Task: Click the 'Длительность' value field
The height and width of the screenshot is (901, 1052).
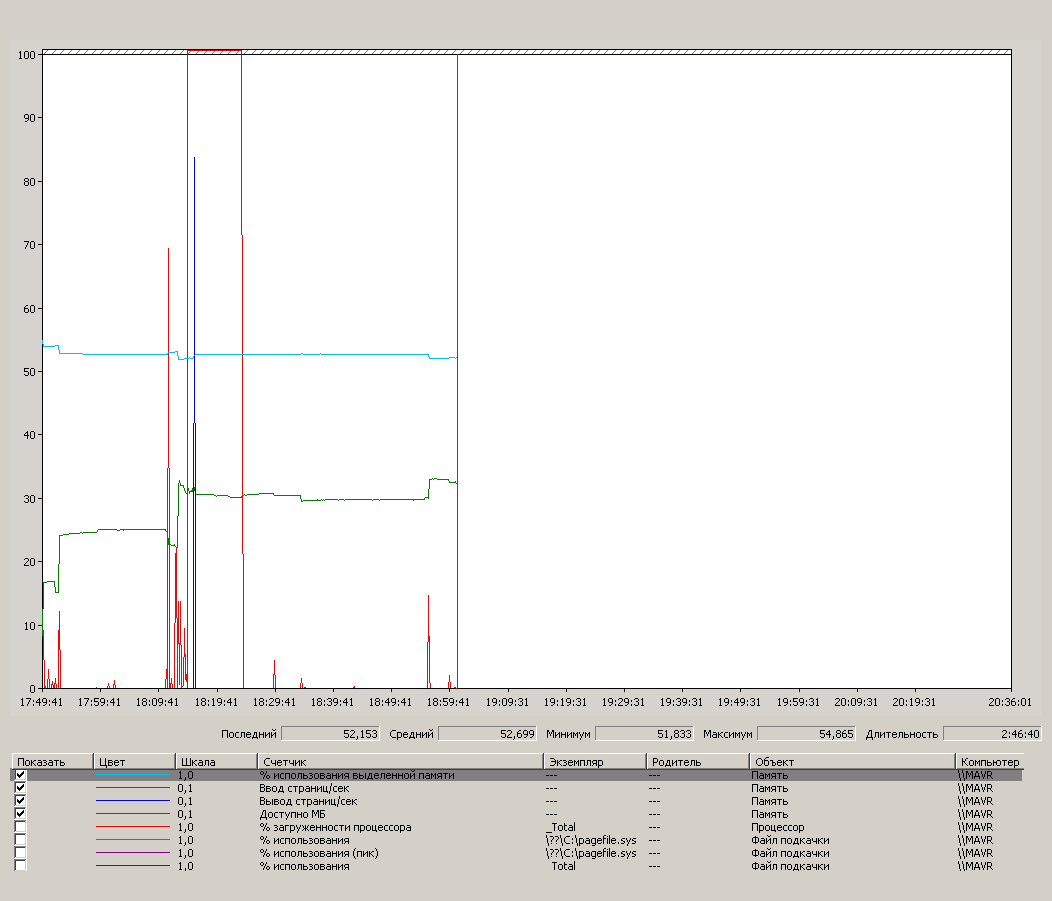Action: point(992,734)
